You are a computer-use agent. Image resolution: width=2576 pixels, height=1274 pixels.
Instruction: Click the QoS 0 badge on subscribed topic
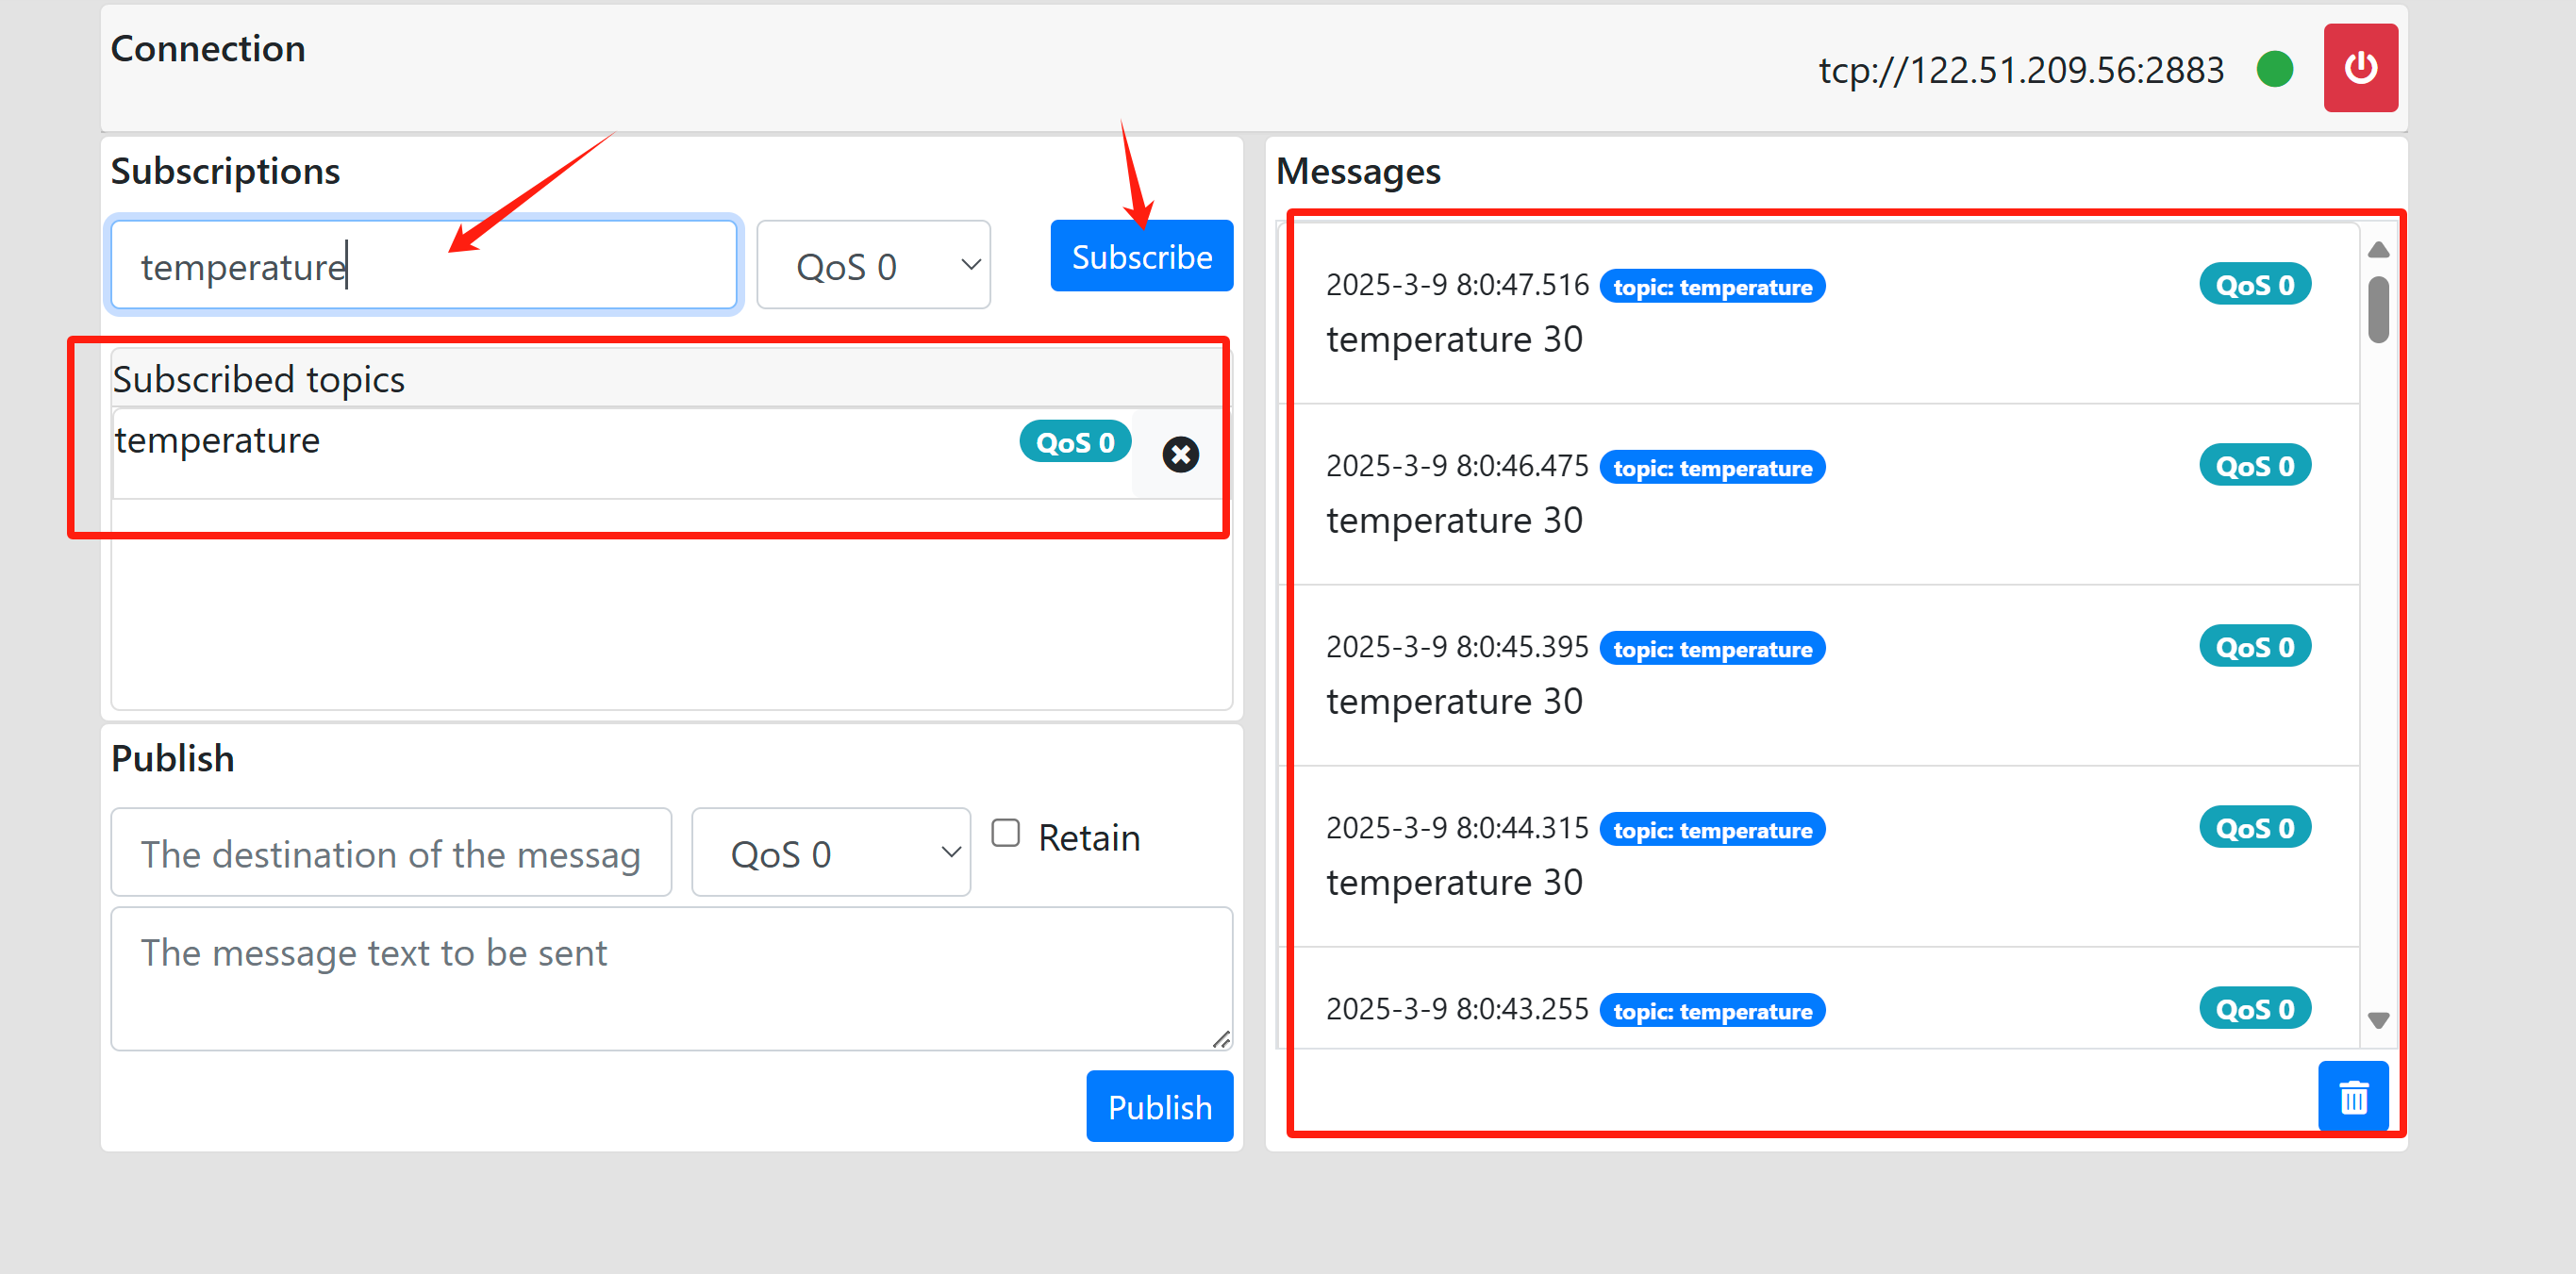click(1075, 442)
